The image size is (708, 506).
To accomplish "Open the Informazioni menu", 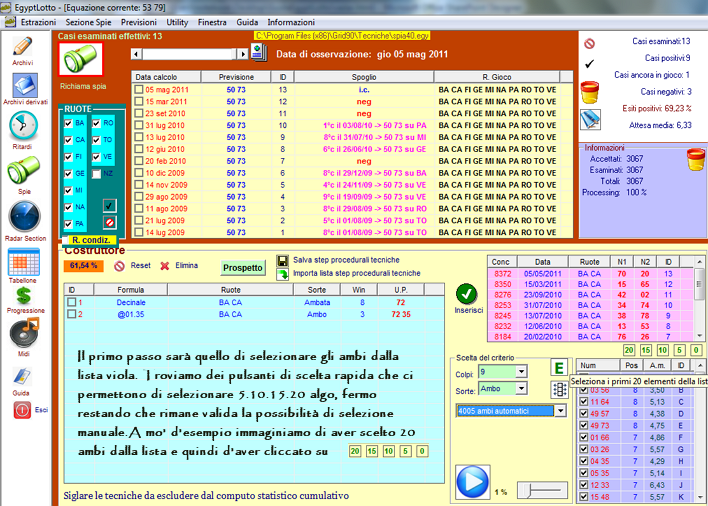I will point(291,22).
